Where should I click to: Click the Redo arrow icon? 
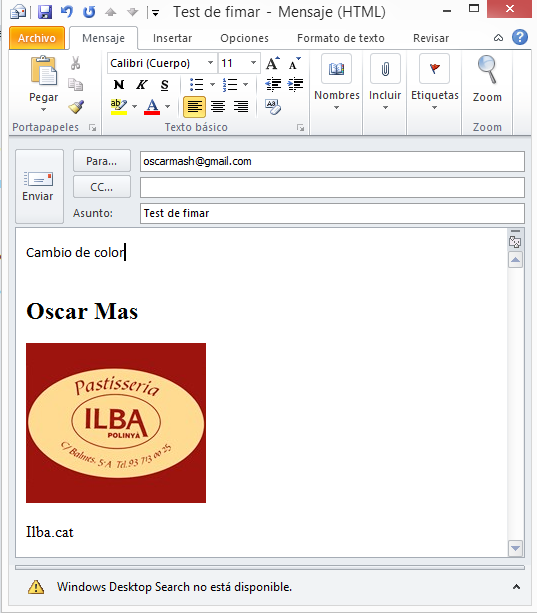(89, 12)
